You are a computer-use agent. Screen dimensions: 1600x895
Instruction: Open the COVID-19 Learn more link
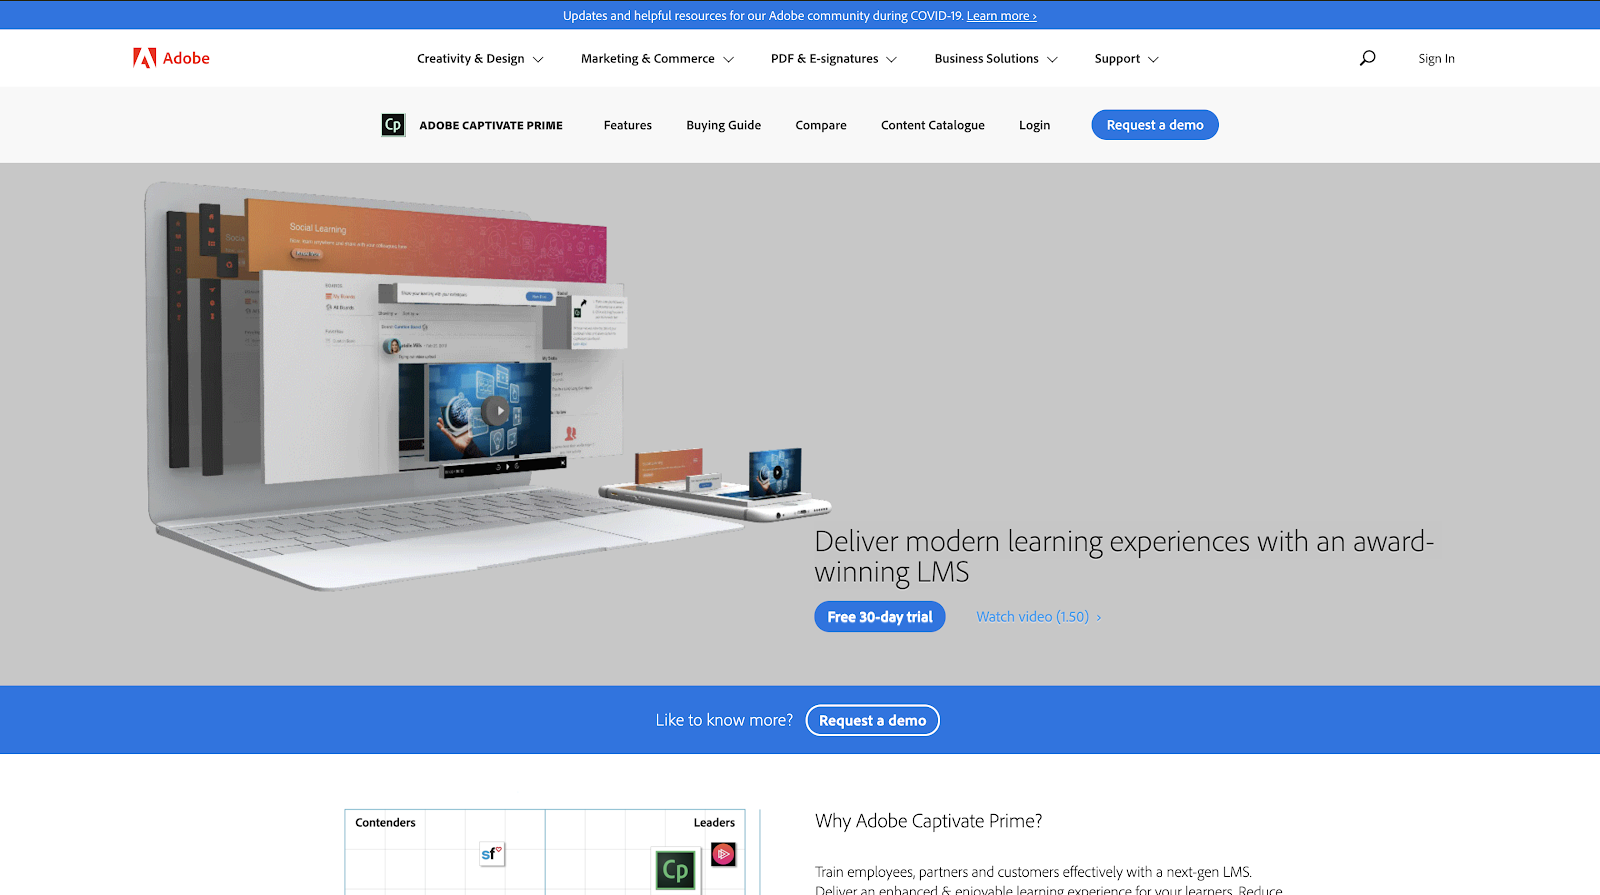point(1001,16)
